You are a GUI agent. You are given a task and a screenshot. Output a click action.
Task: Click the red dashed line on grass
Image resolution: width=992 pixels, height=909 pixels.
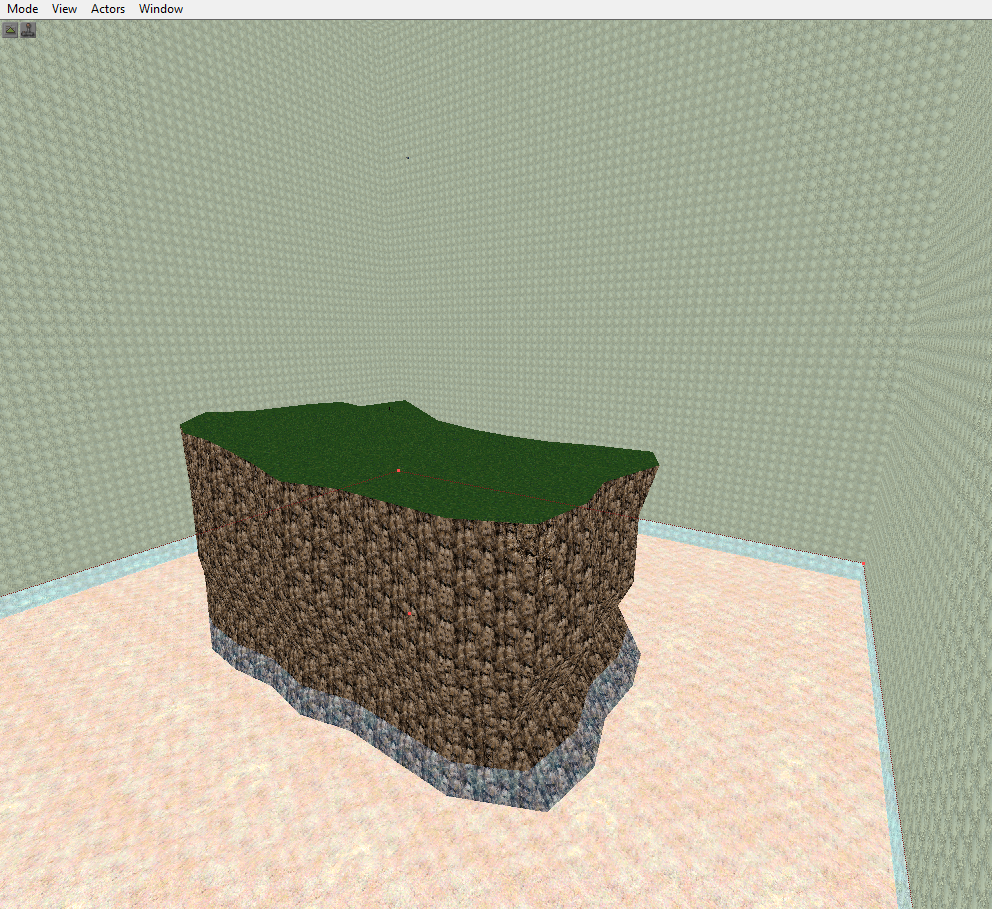pyautogui.click(x=500, y=490)
